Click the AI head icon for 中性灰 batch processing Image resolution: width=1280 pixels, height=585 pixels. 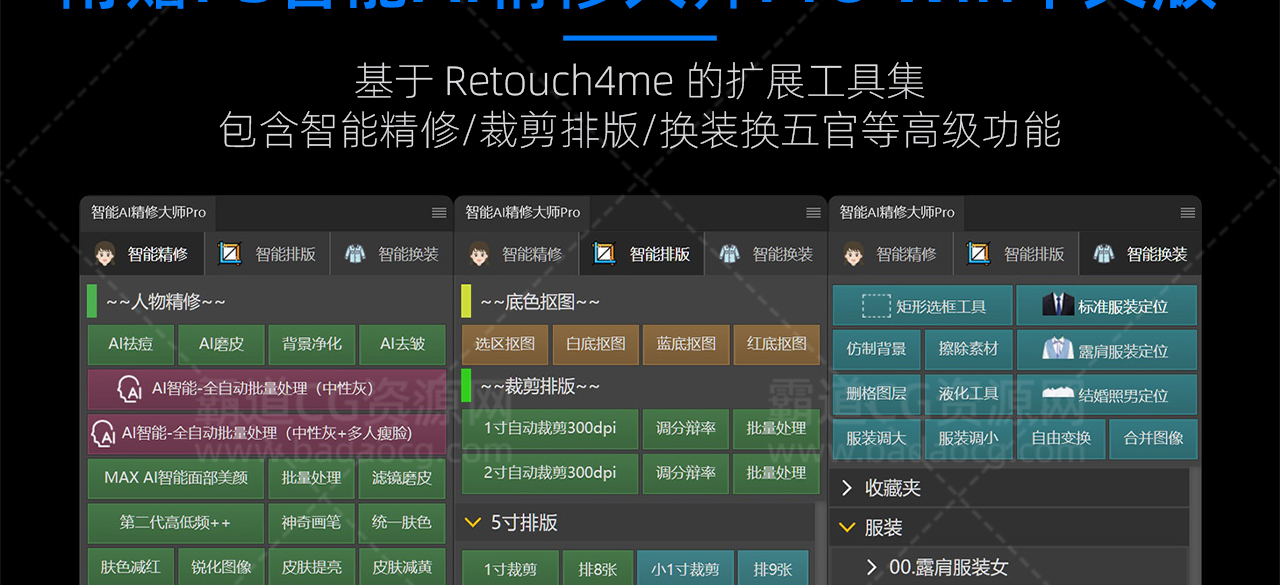(x=129, y=389)
